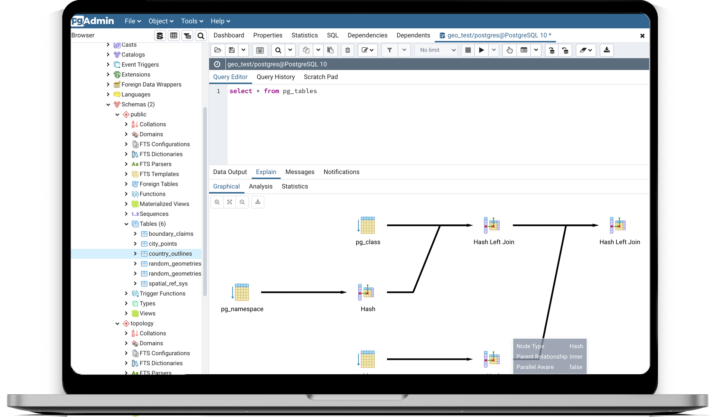The height and width of the screenshot is (417, 715).
Task: Click the zoom in icon in the Graphical explain toolbar
Action: coord(217,202)
